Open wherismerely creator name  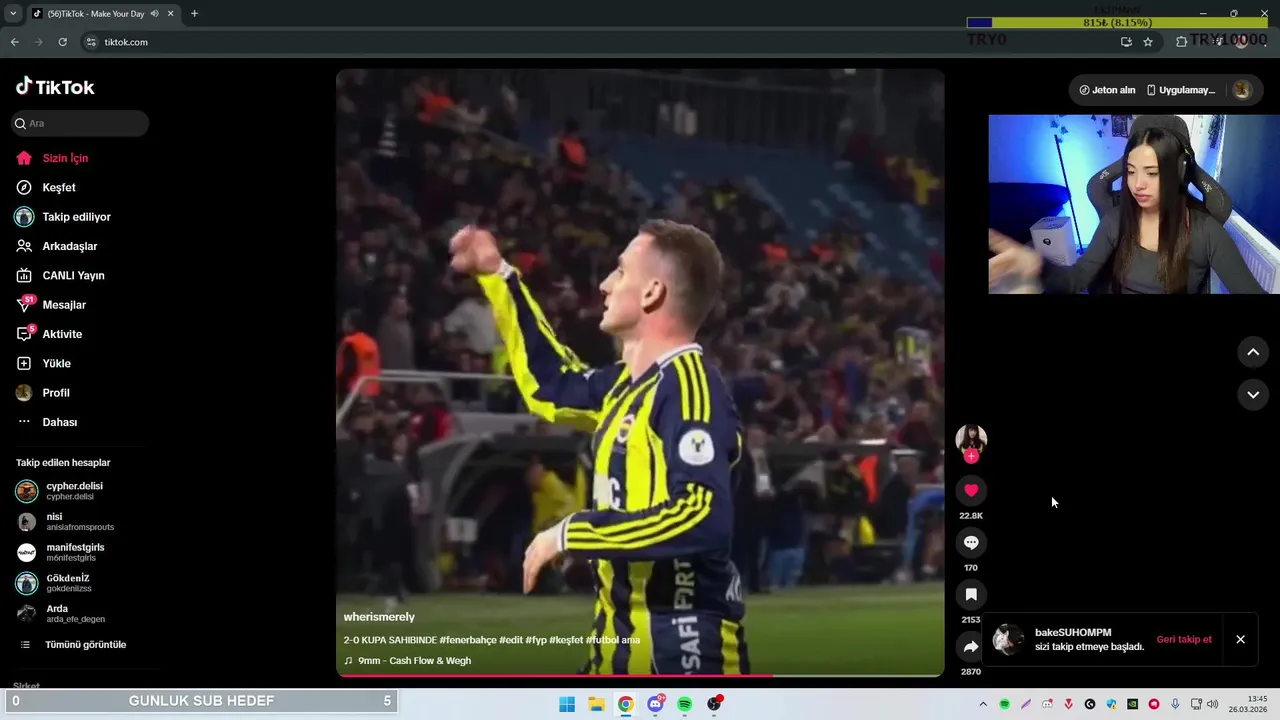(x=379, y=617)
